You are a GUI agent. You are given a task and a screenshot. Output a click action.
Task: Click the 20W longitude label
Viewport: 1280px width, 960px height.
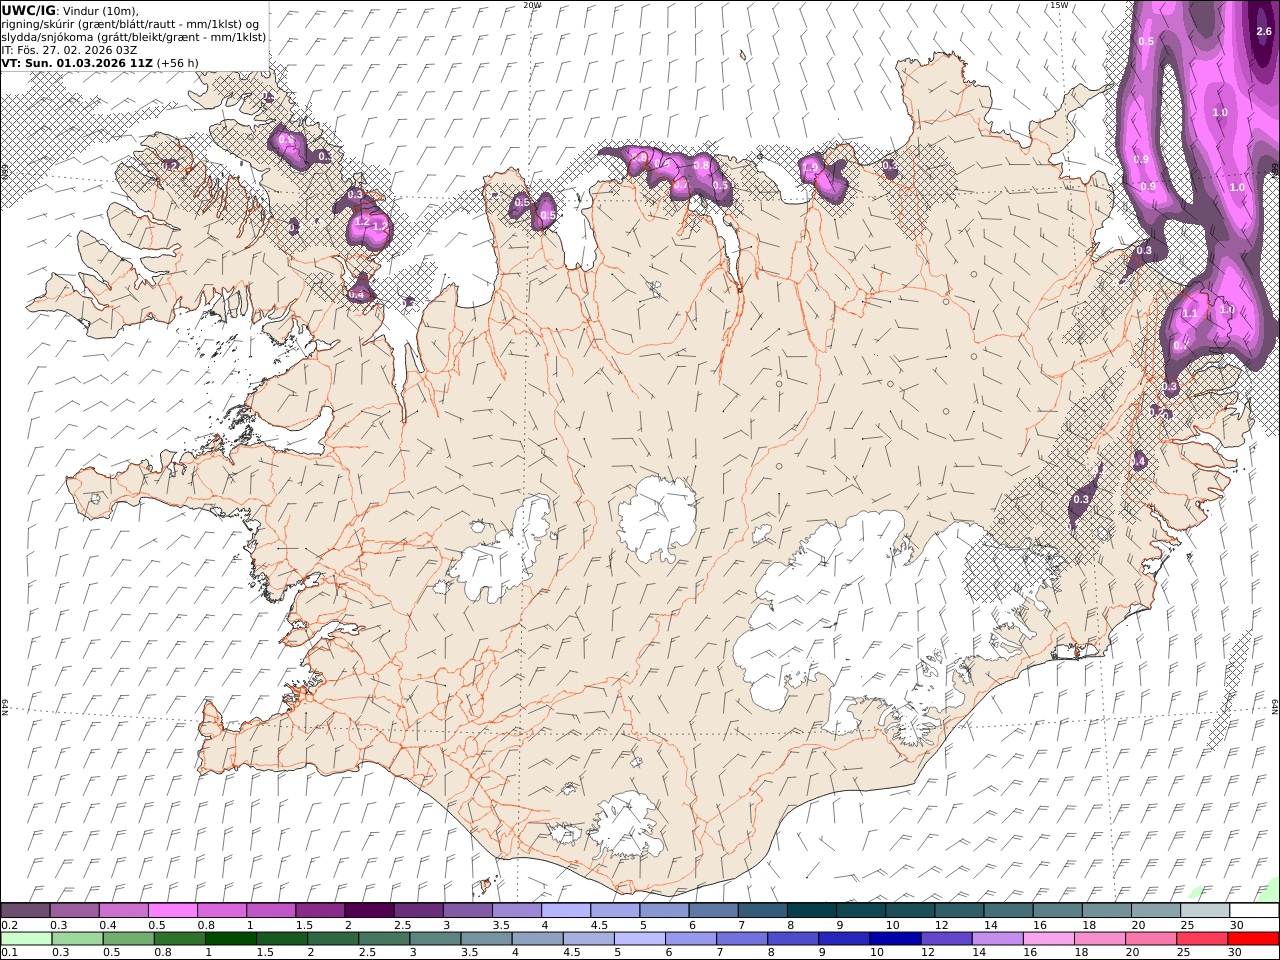[x=532, y=5]
